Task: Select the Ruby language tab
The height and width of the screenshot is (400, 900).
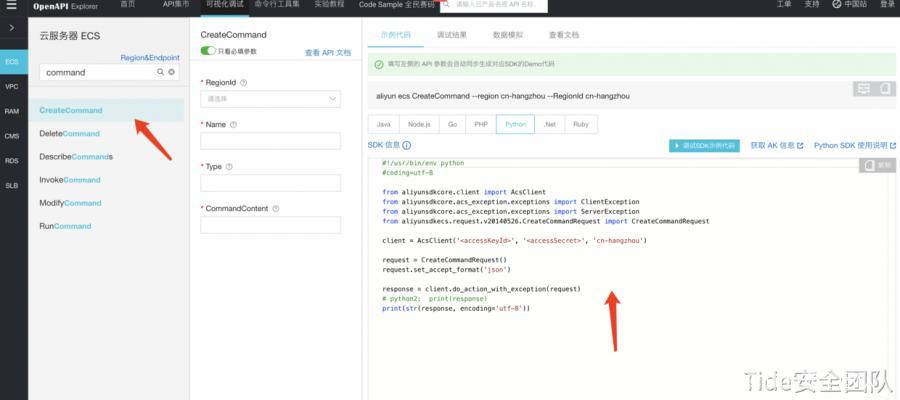Action: tap(581, 124)
